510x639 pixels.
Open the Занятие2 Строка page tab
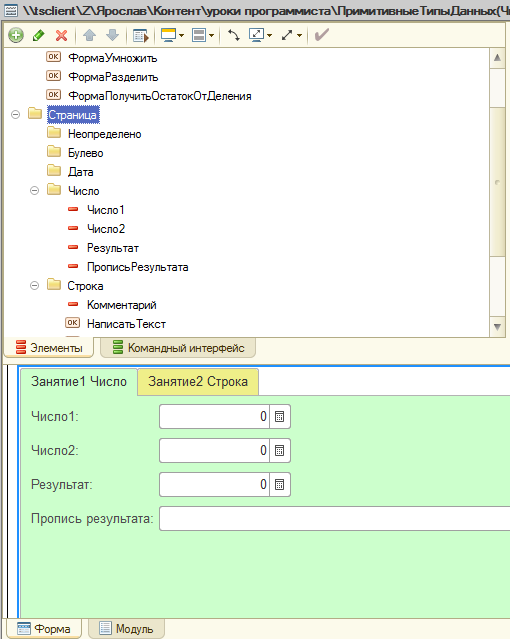(x=198, y=382)
